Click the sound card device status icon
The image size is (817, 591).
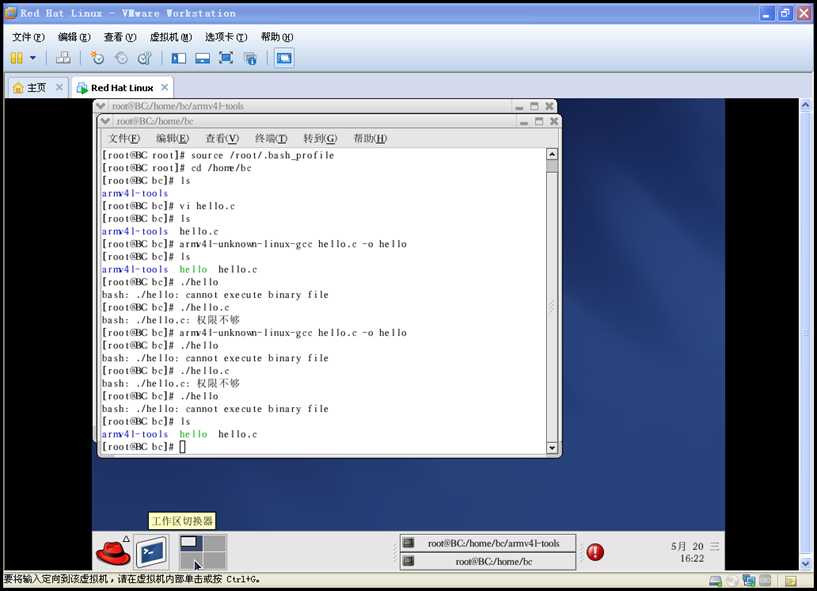(765, 581)
